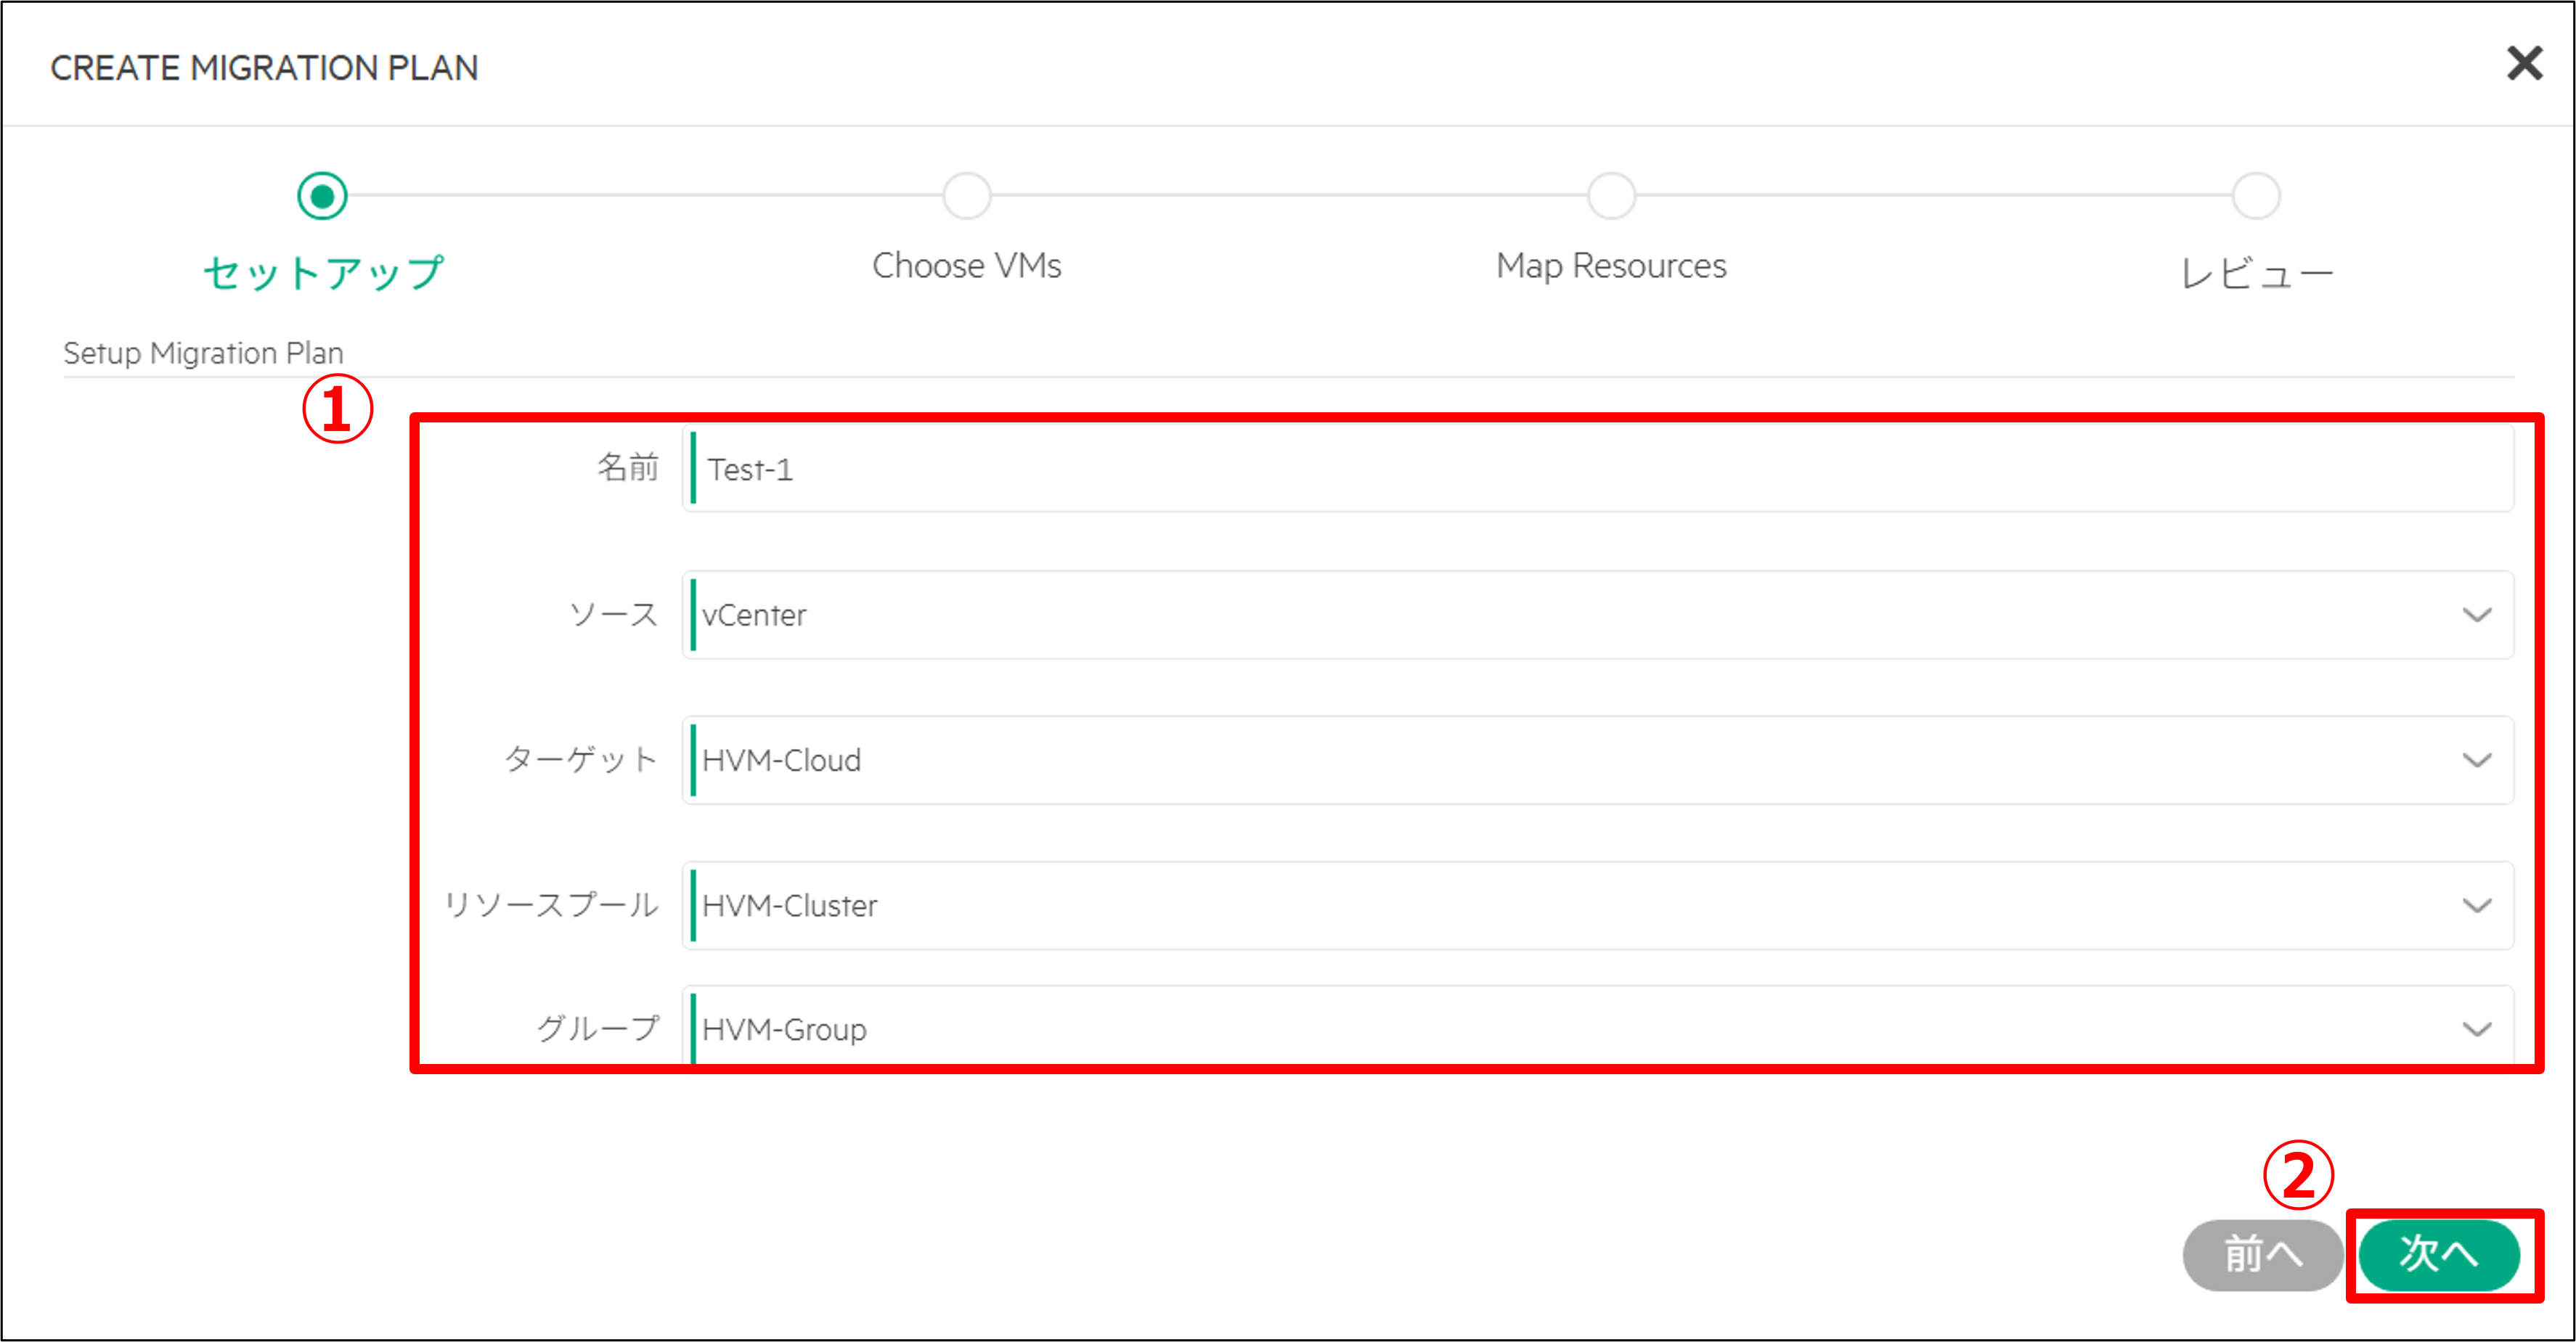The height and width of the screenshot is (1342, 2576).
Task: Expand the ソース dropdown arrow
Action: pyautogui.click(x=2476, y=615)
